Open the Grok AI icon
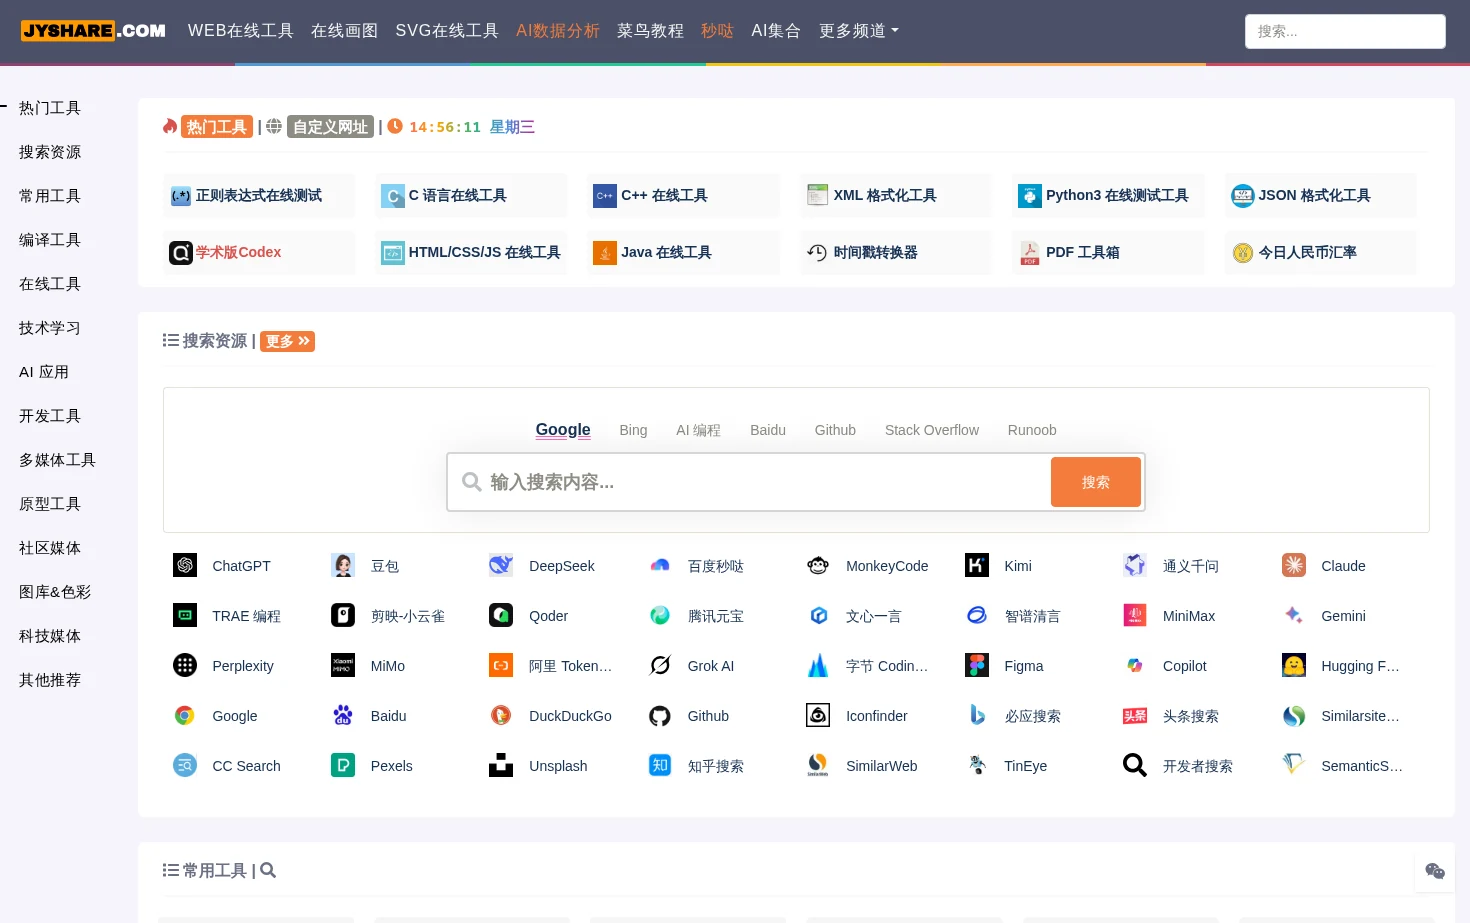Screen dimensions: 1470x923 pos(660,666)
